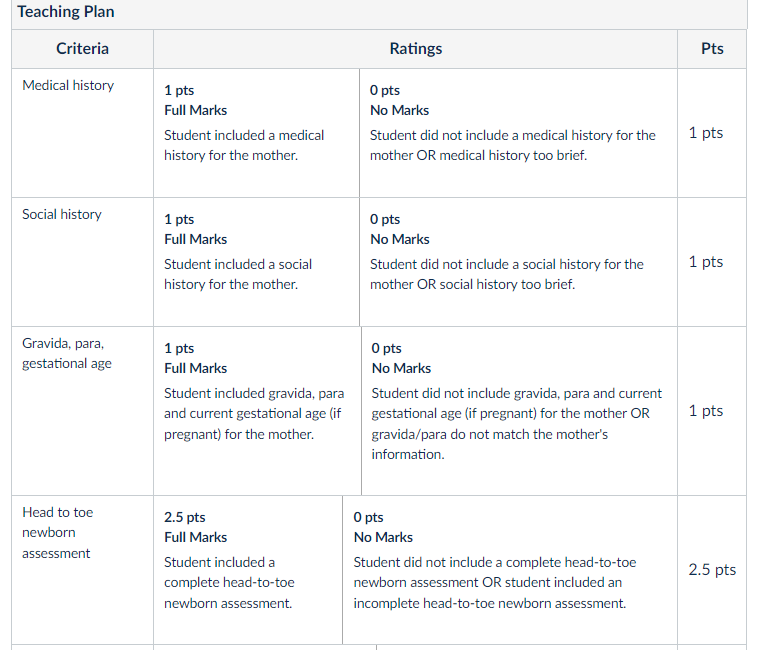757x650 pixels.
Task: Click the Gravida, para, gestational age criterion
Action: click(x=67, y=353)
